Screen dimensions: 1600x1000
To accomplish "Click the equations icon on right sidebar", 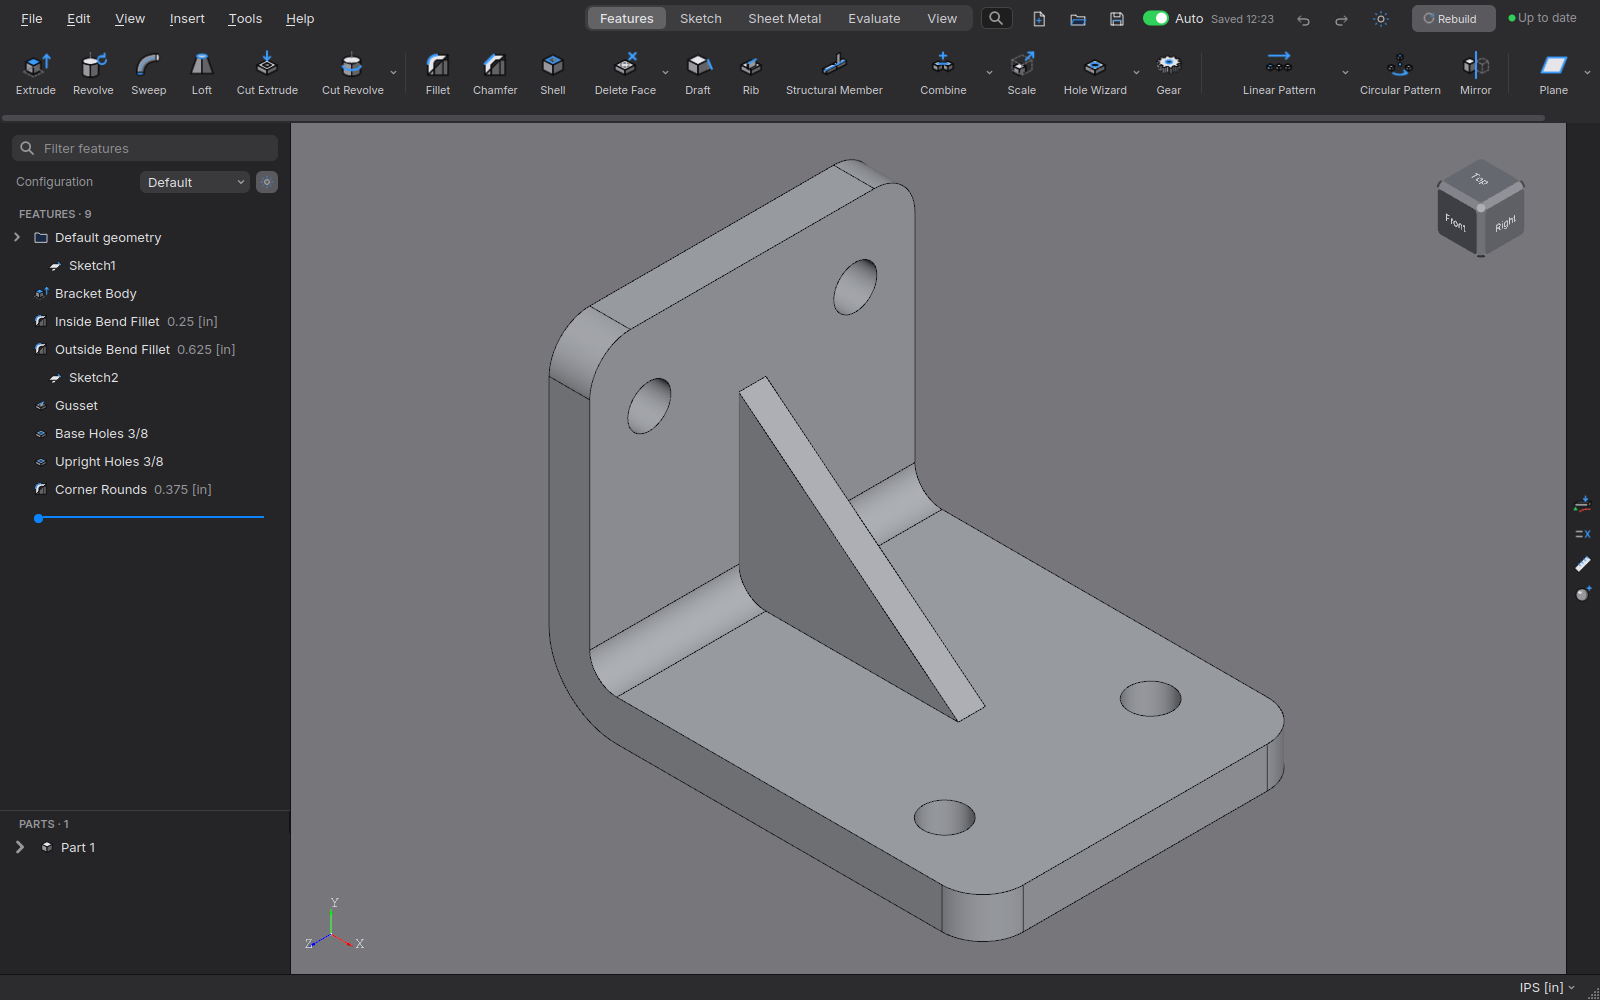I will click(1583, 534).
